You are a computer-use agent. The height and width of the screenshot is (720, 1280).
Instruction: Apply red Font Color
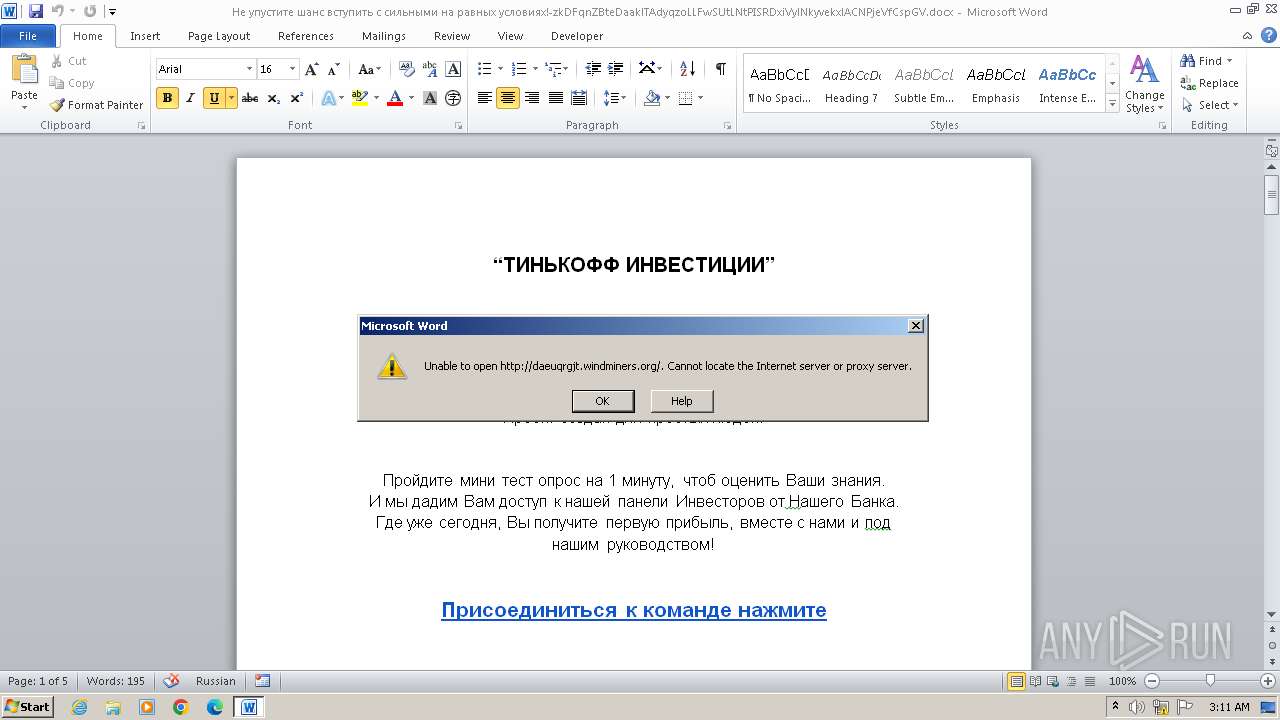point(394,98)
